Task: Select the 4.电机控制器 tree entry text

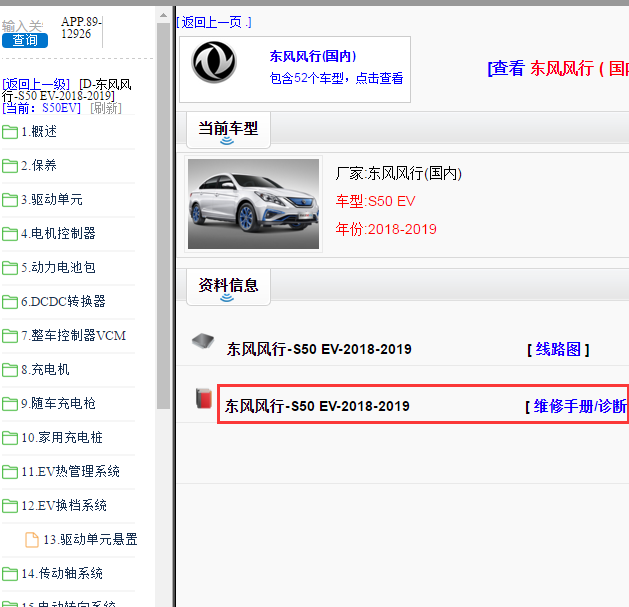Action: 59,233
